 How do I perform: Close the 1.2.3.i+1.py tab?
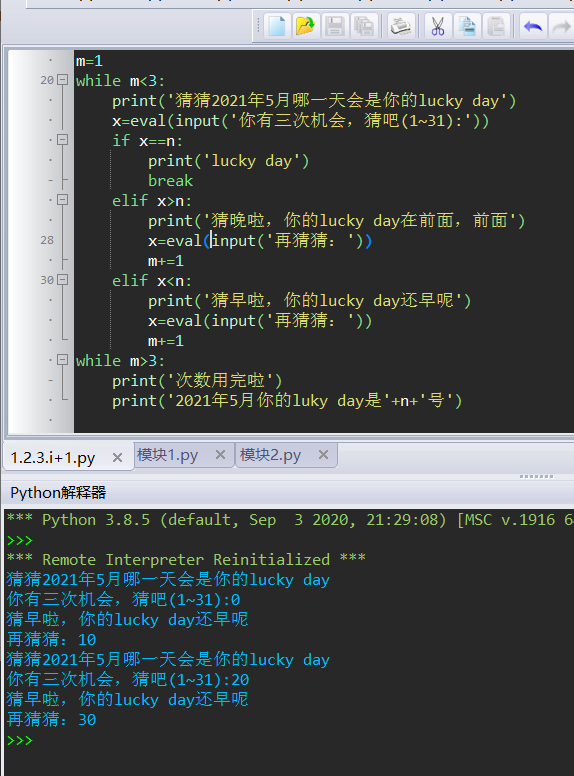(x=117, y=457)
